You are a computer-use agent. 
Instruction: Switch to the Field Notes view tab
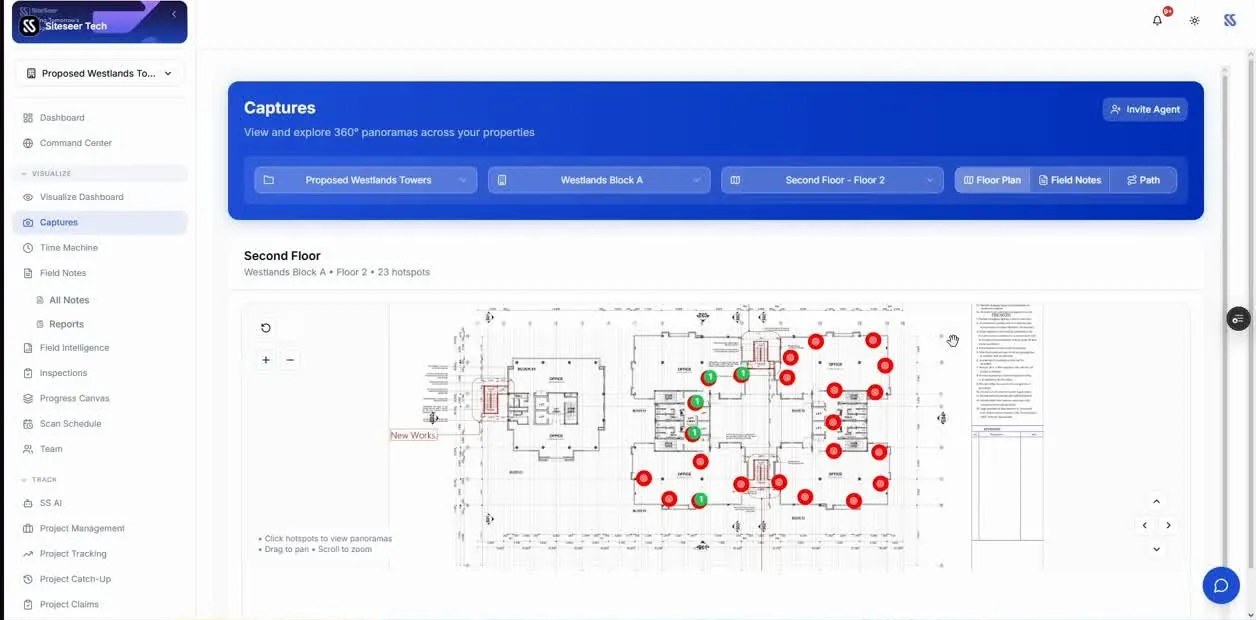[x=1070, y=180]
